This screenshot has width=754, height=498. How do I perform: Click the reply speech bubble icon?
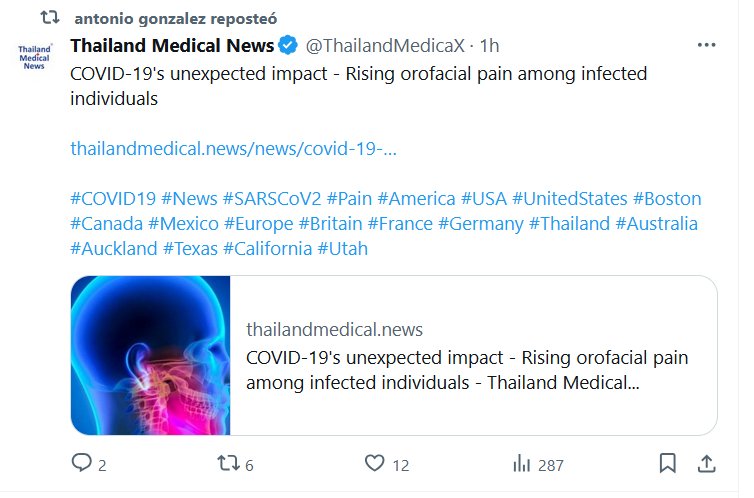(x=81, y=464)
